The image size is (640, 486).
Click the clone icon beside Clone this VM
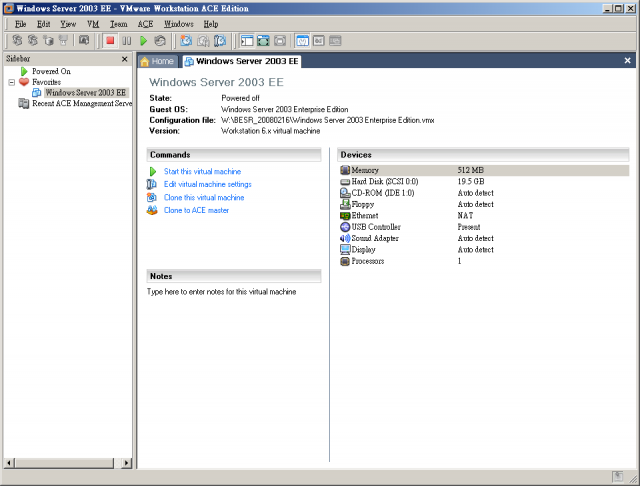[152, 198]
